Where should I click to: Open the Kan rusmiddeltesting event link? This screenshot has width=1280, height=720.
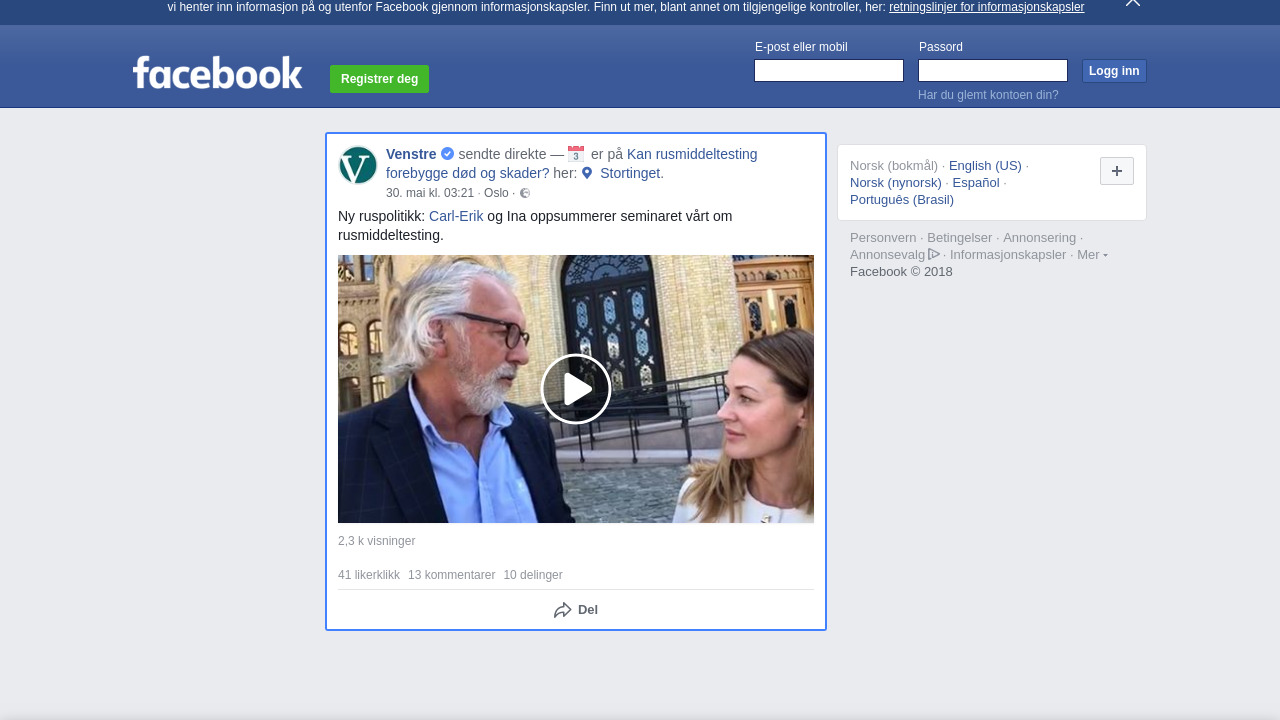pos(572,163)
